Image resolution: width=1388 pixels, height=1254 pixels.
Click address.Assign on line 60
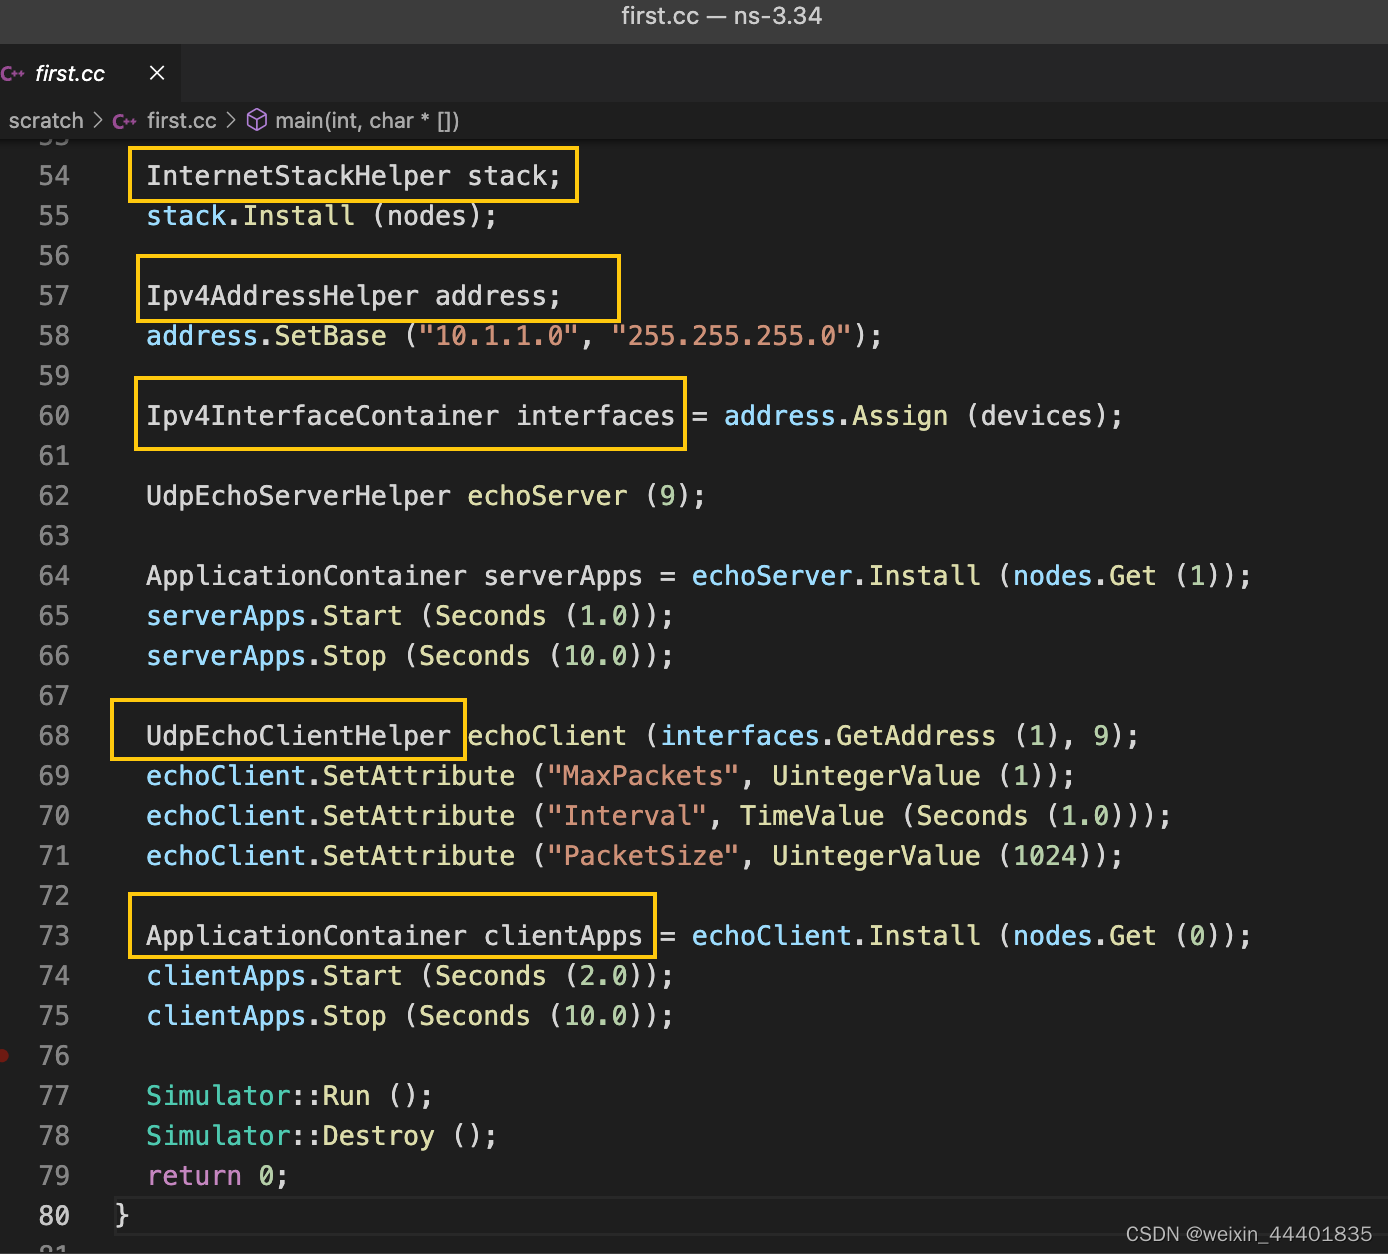coord(836,416)
